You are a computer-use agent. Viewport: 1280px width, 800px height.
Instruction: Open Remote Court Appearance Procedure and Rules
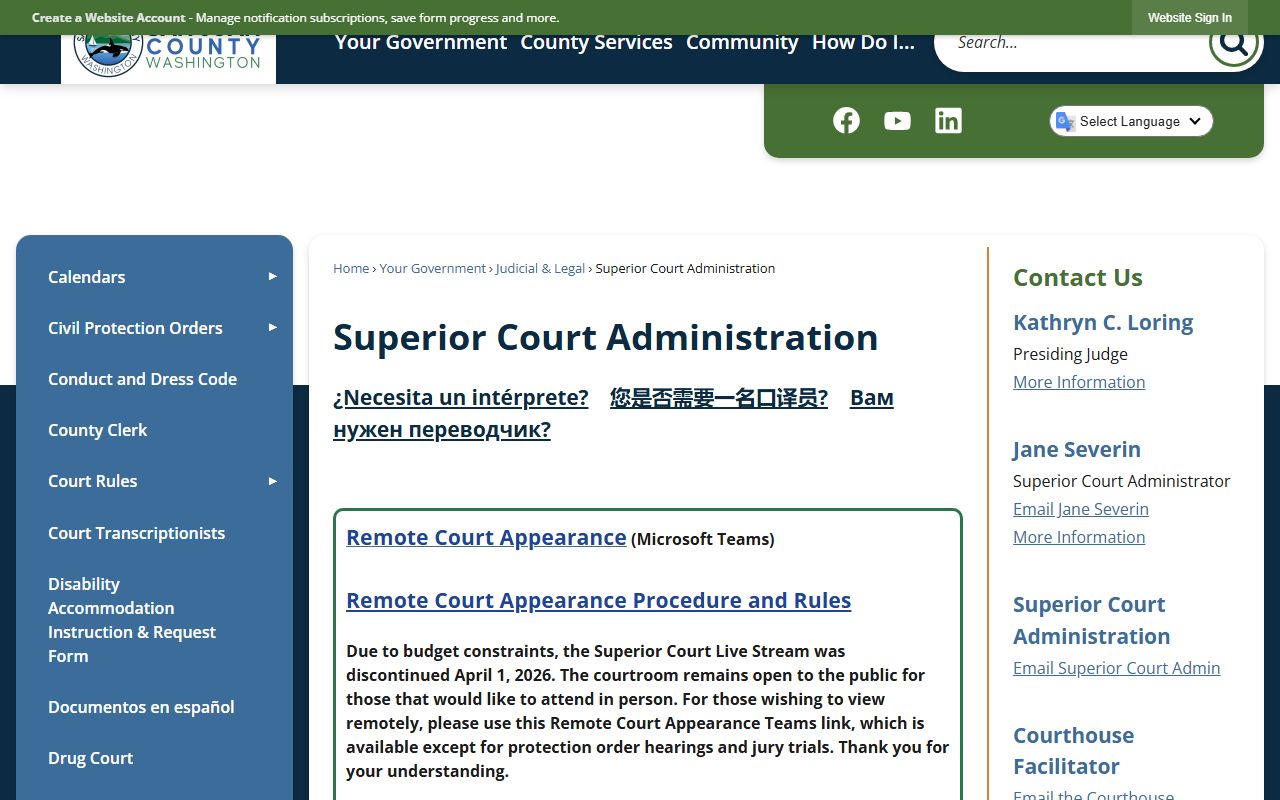pos(598,600)
